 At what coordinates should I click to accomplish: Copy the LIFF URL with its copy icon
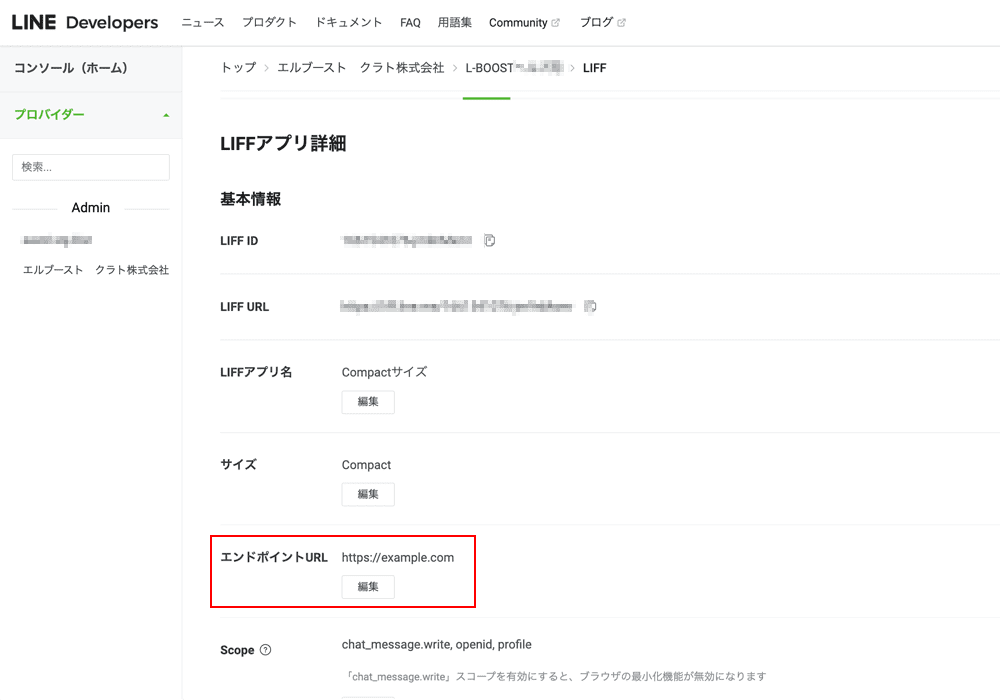[x=592, y=307]
